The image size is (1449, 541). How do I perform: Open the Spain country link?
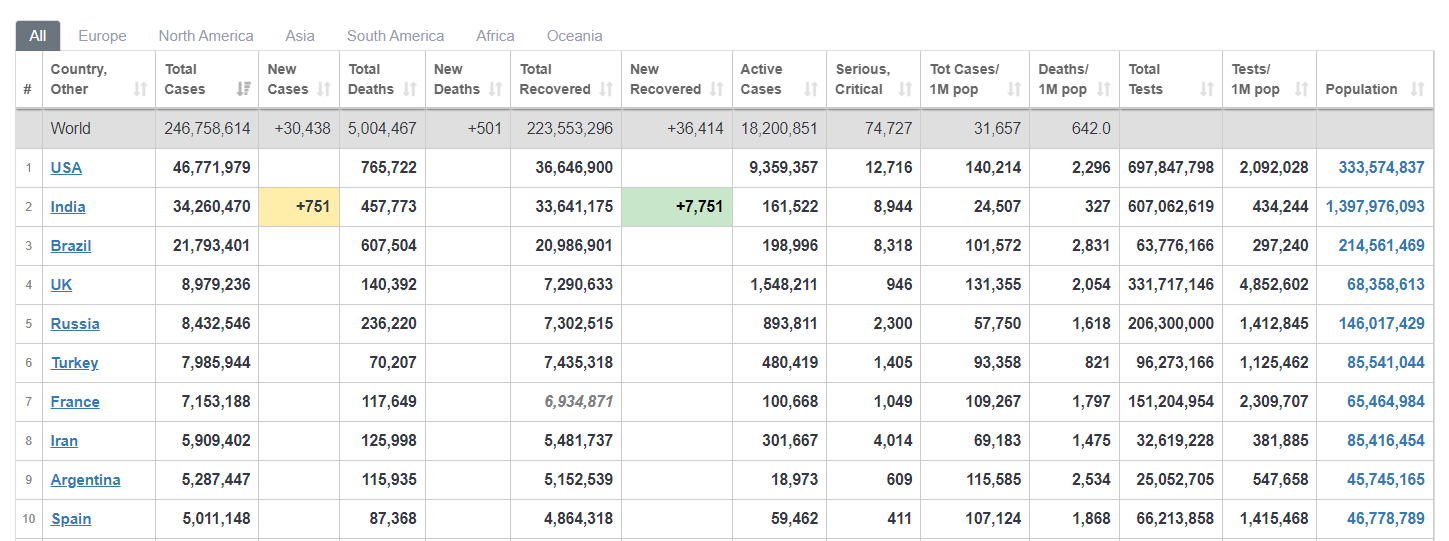pyautogui.click(x=71, y=519)
